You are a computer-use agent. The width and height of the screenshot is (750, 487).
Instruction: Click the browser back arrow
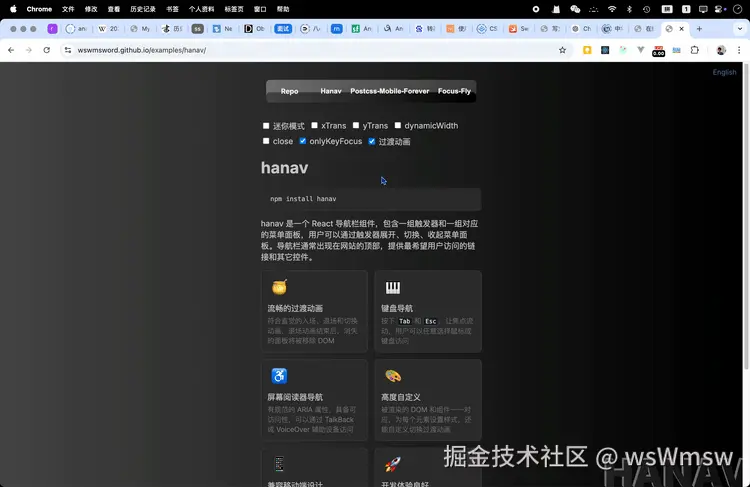tap(11, 50)
